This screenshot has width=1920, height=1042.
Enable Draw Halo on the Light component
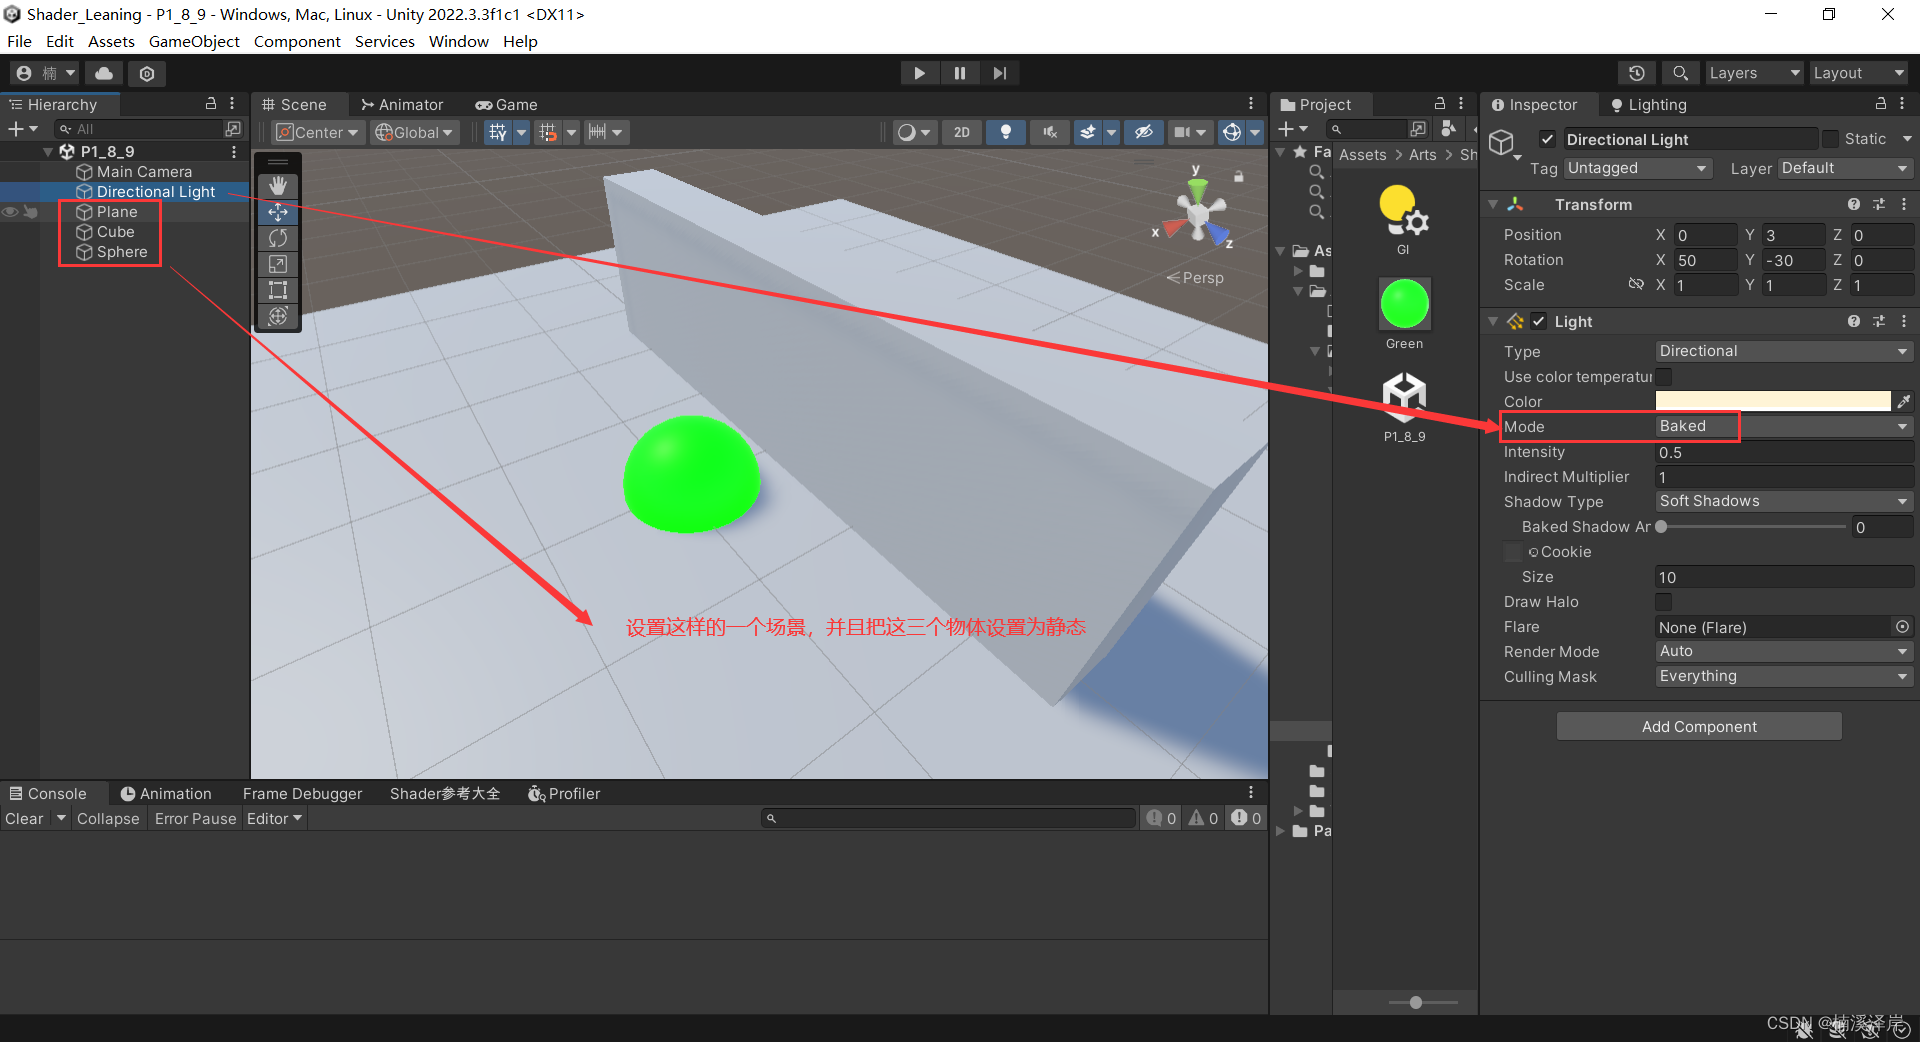[1664, 601]
